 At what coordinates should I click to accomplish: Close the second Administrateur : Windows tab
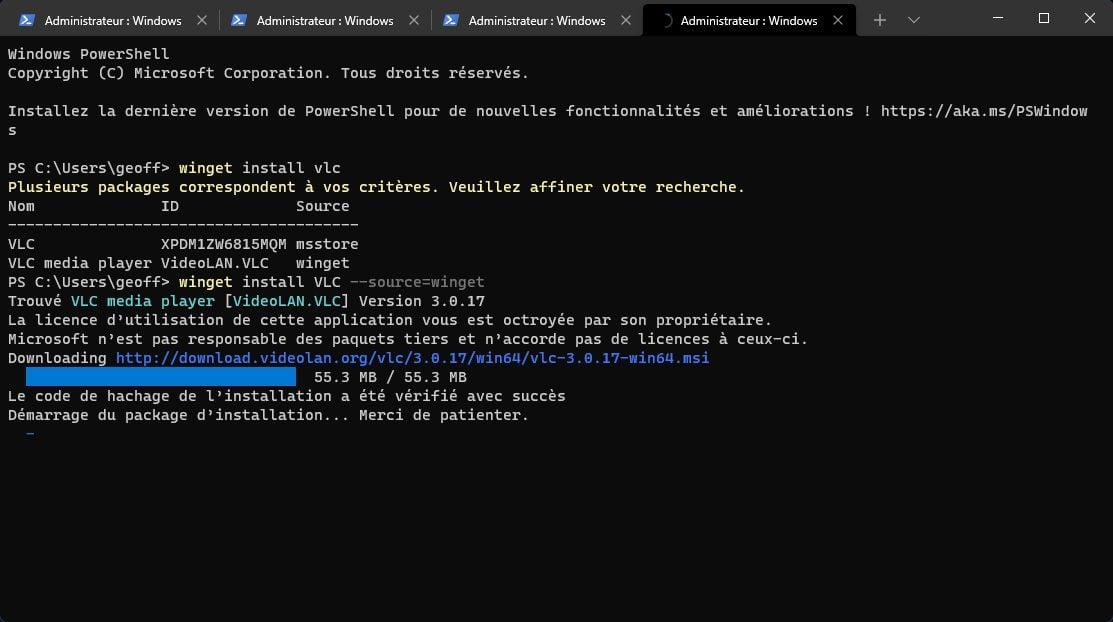(x=414, y=21)
